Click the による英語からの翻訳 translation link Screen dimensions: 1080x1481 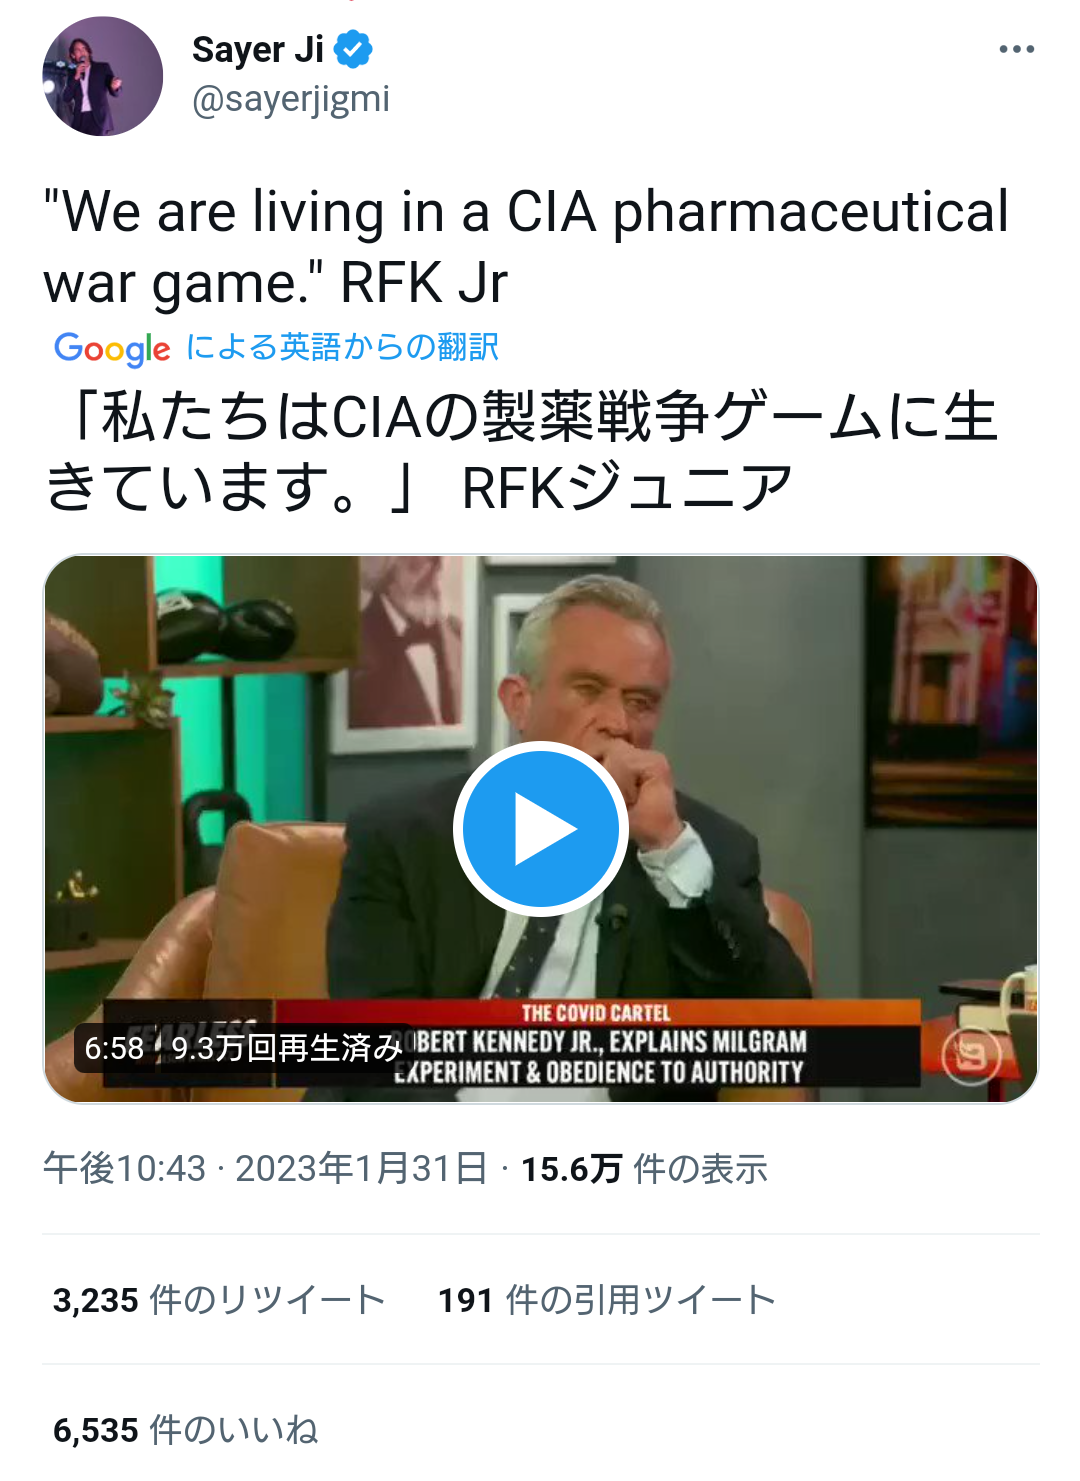342,347
